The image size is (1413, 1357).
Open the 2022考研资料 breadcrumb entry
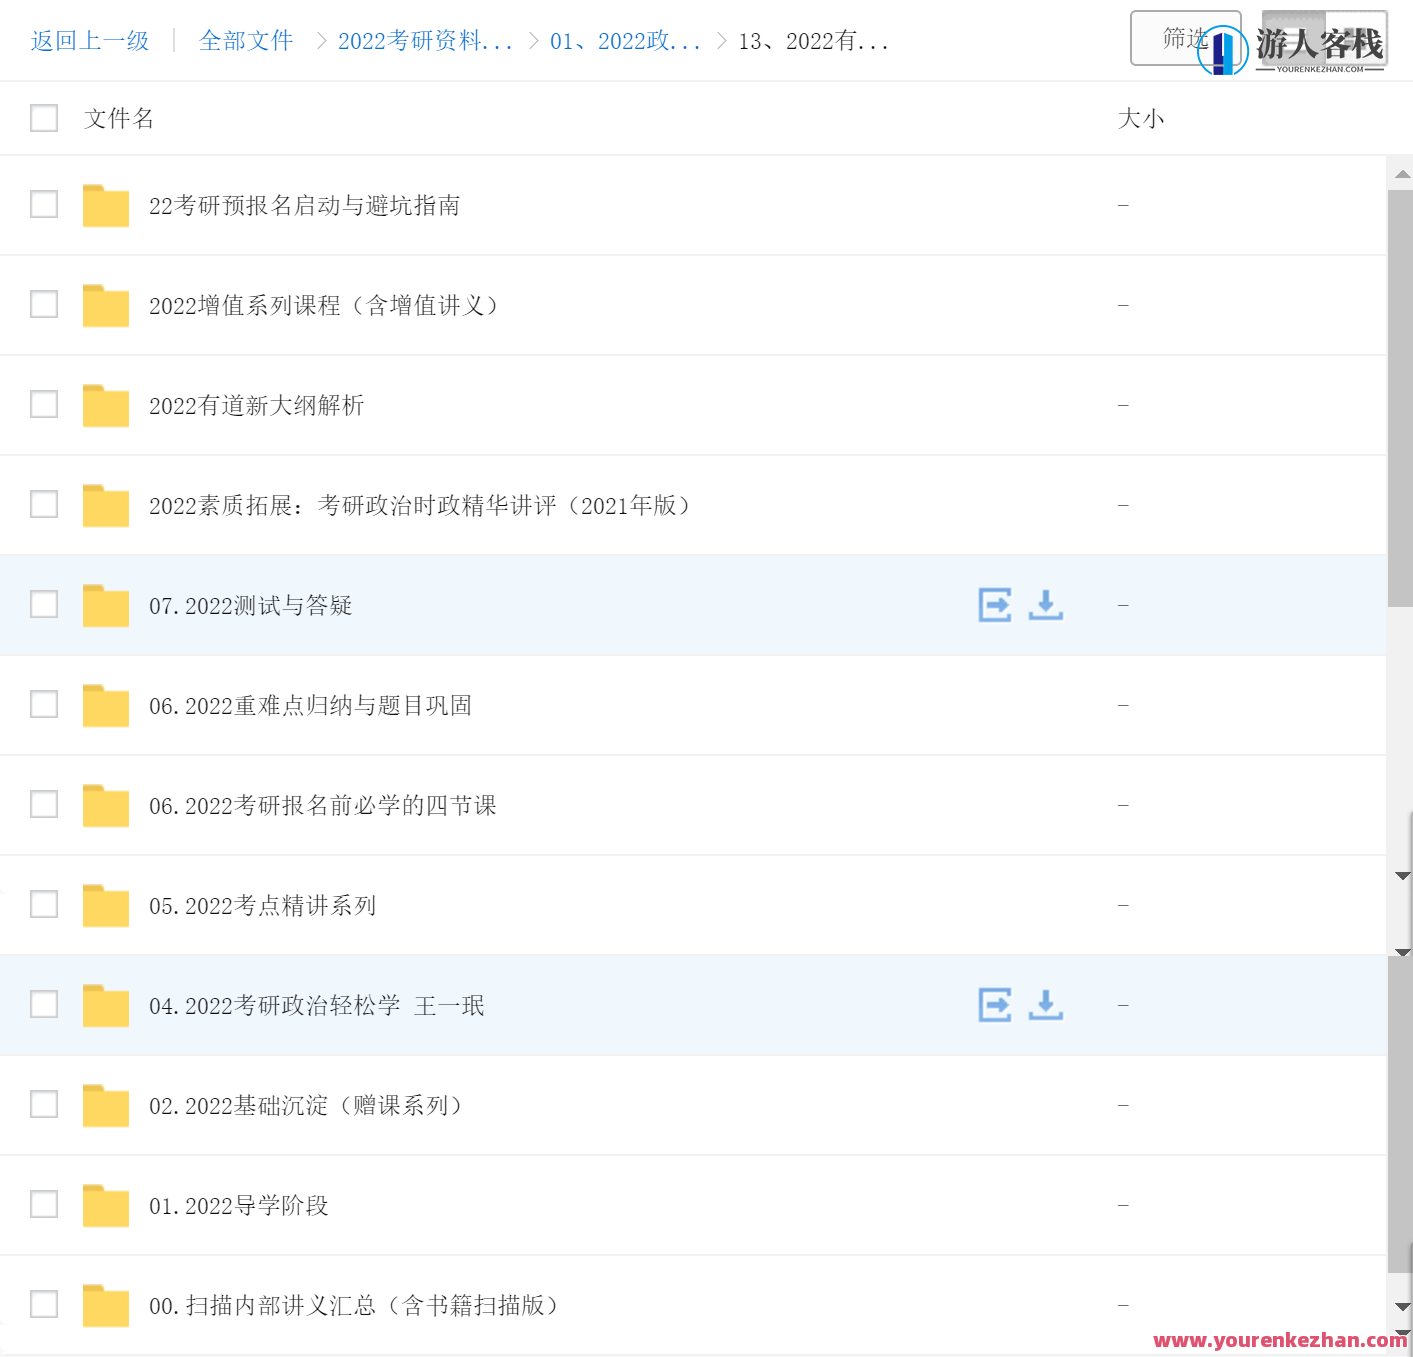click(x=425, y=40)
